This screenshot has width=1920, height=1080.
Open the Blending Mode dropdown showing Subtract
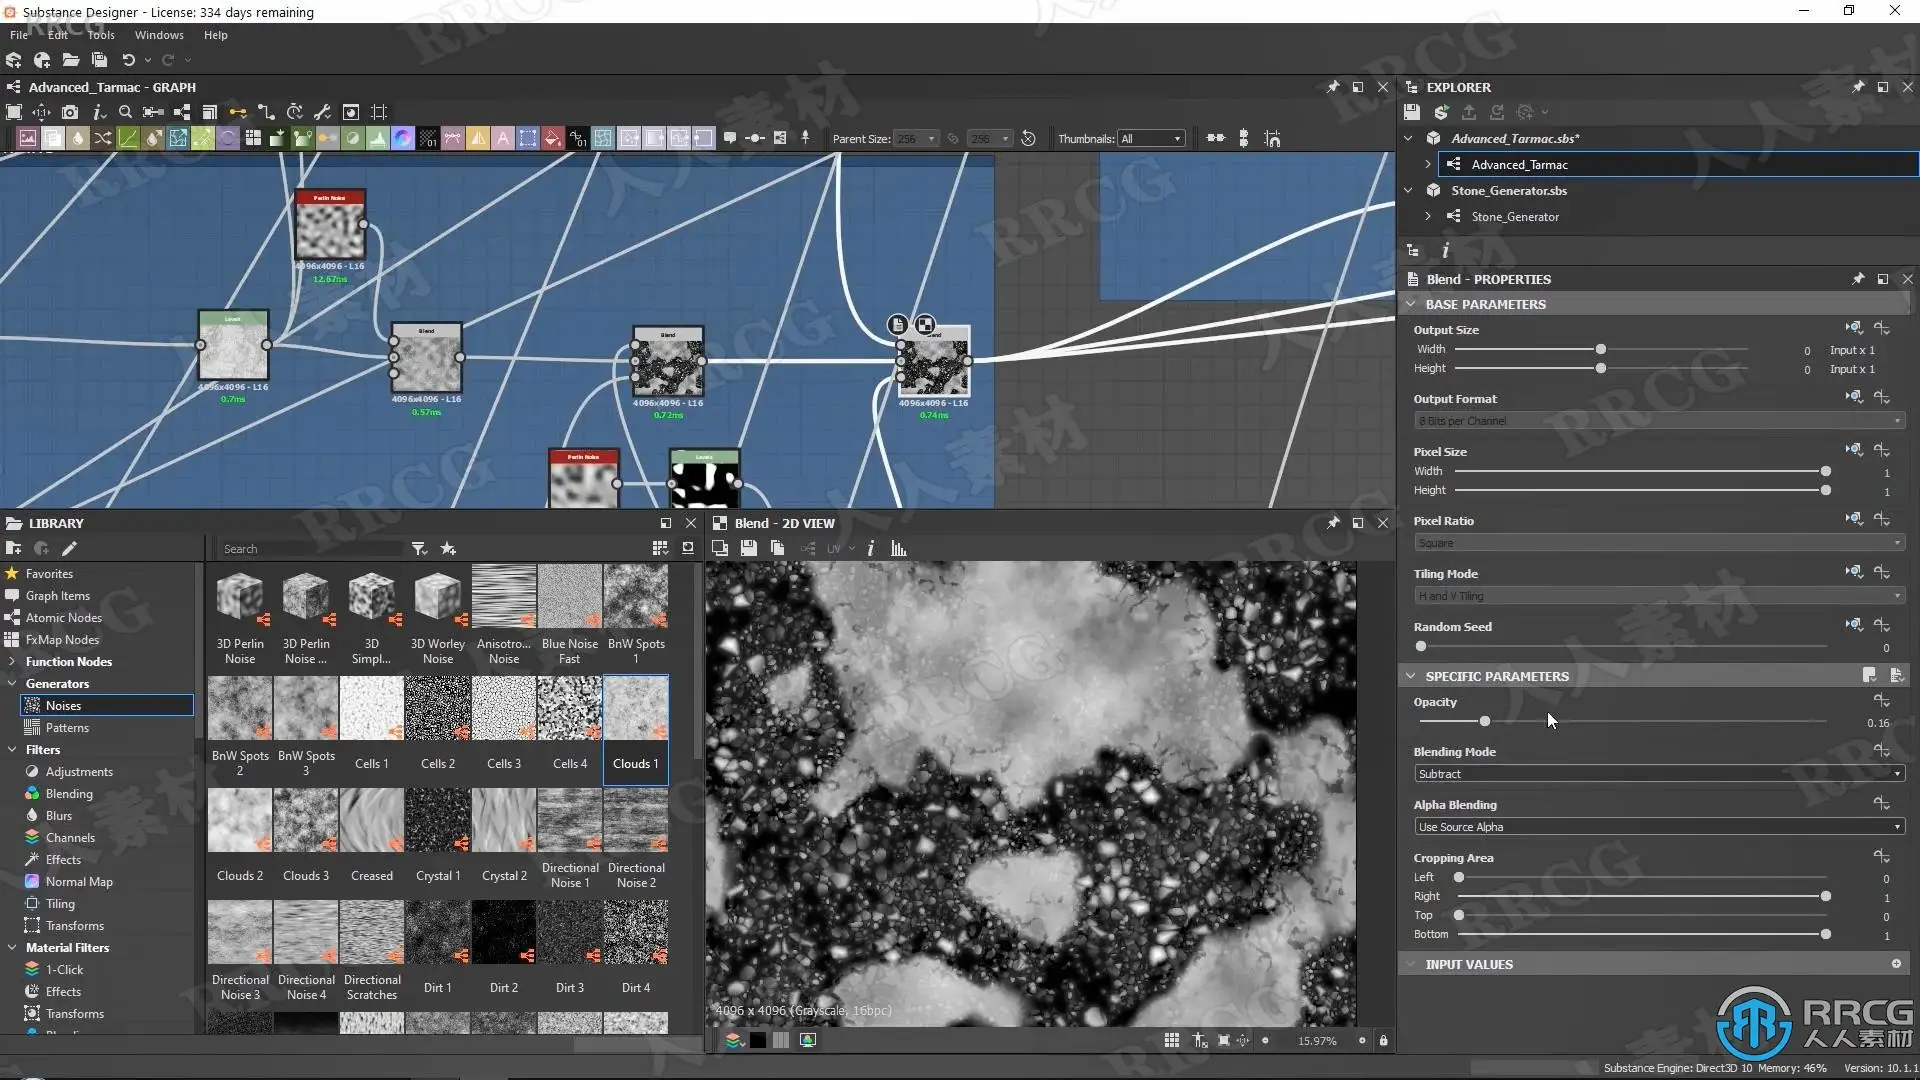pyautogui.click(x=1658, y=774)
